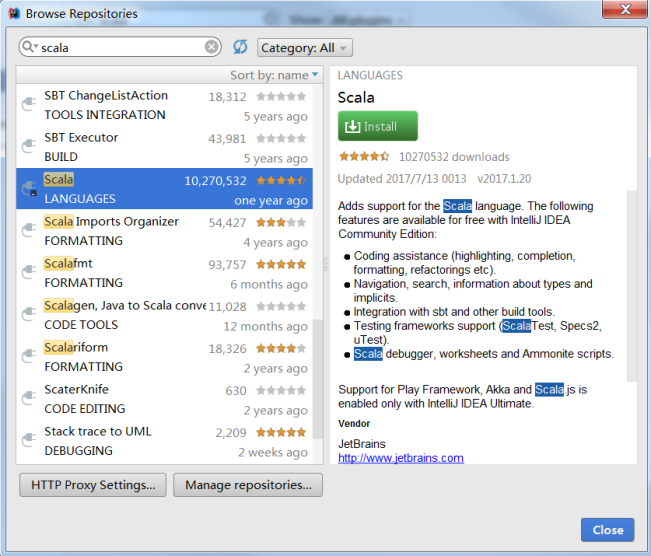Reload the plugin list with refresh icon
The height and width of the screenshot is (556, 651).
pos(240,47)
